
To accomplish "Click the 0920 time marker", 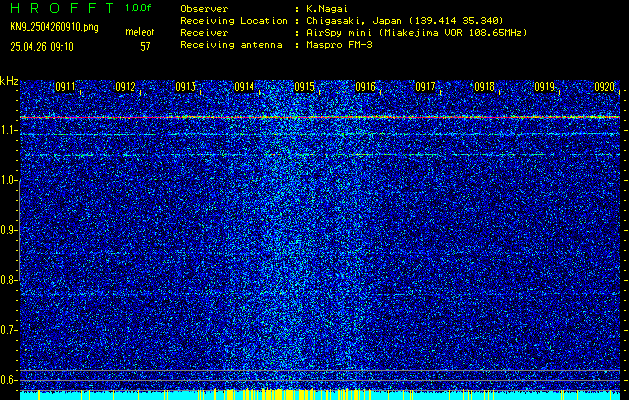I will click(x=605, y=87).
